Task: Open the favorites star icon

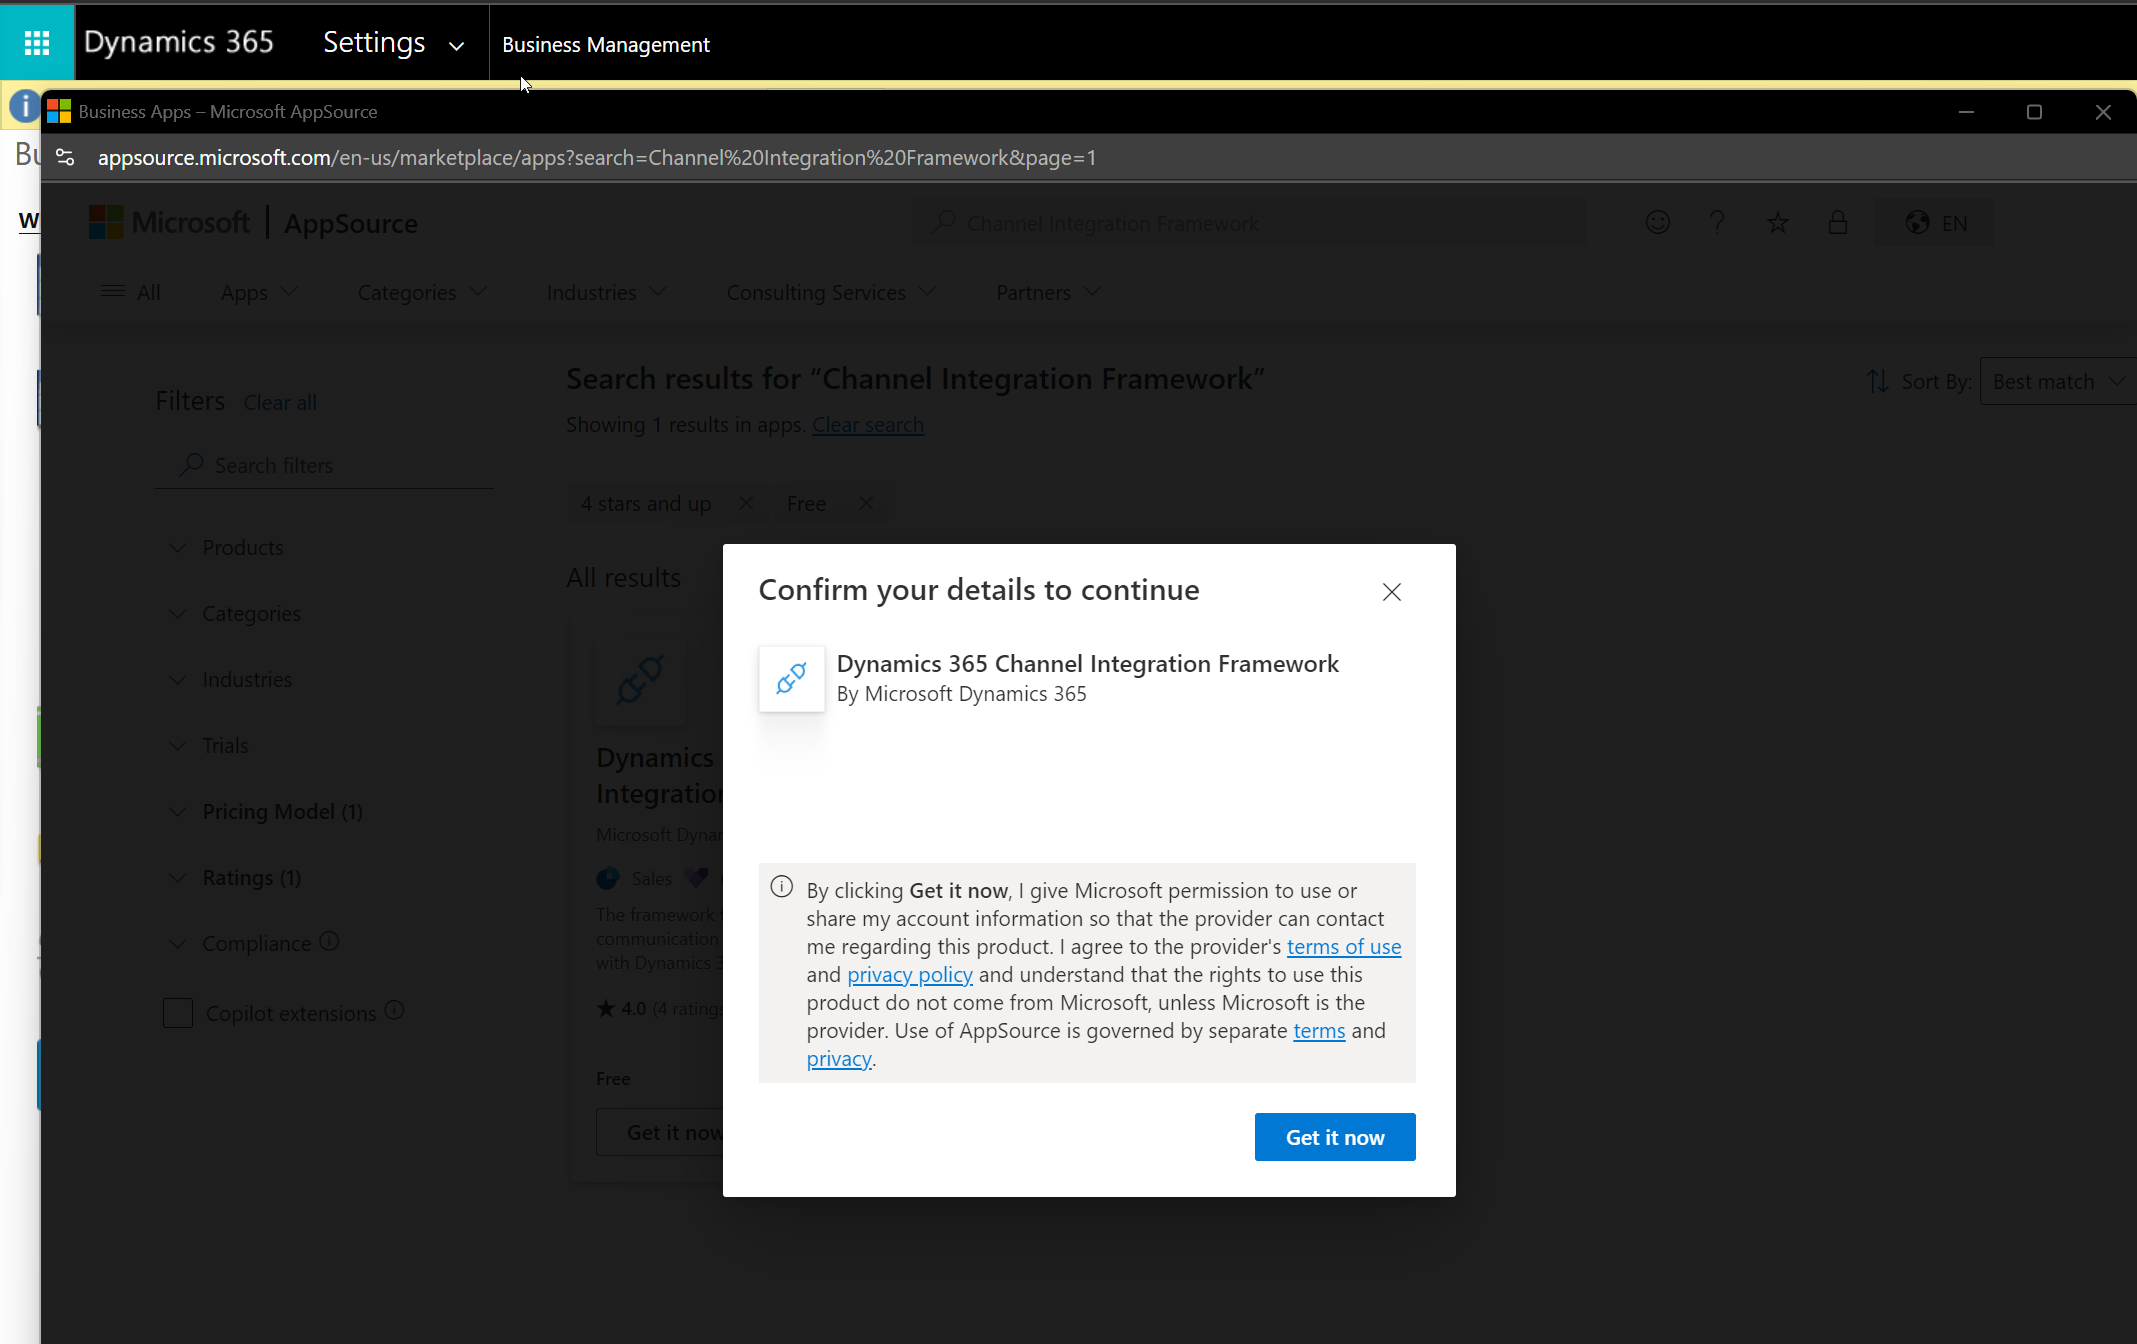Action: 1777,222
